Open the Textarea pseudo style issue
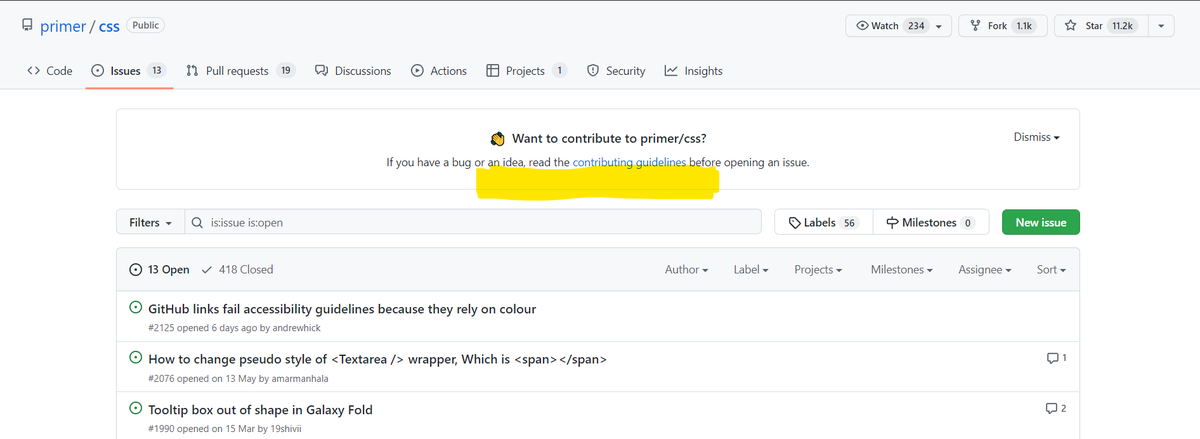The image size is (1200, 439). (377, 359)
